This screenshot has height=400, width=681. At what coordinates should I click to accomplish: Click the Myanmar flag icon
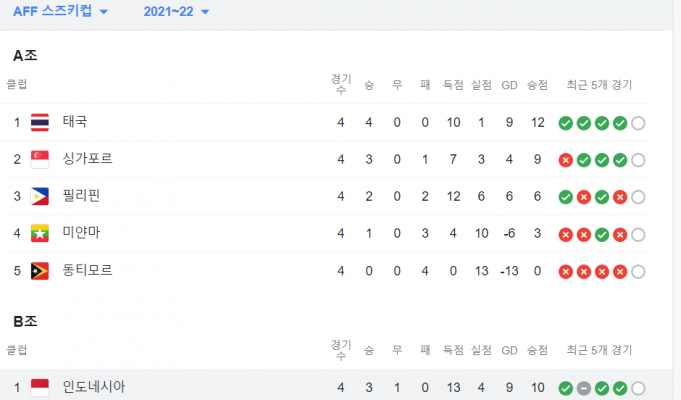pyautogui.click(x=40, y=233)
